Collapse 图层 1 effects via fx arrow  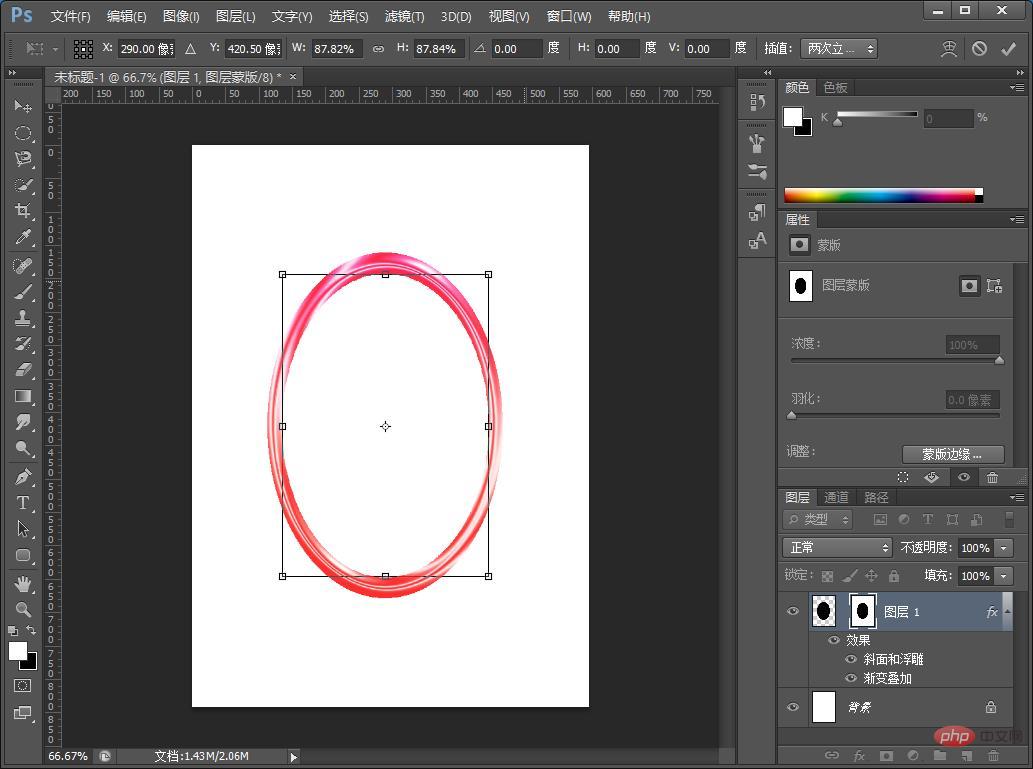tap(1007, 612)
